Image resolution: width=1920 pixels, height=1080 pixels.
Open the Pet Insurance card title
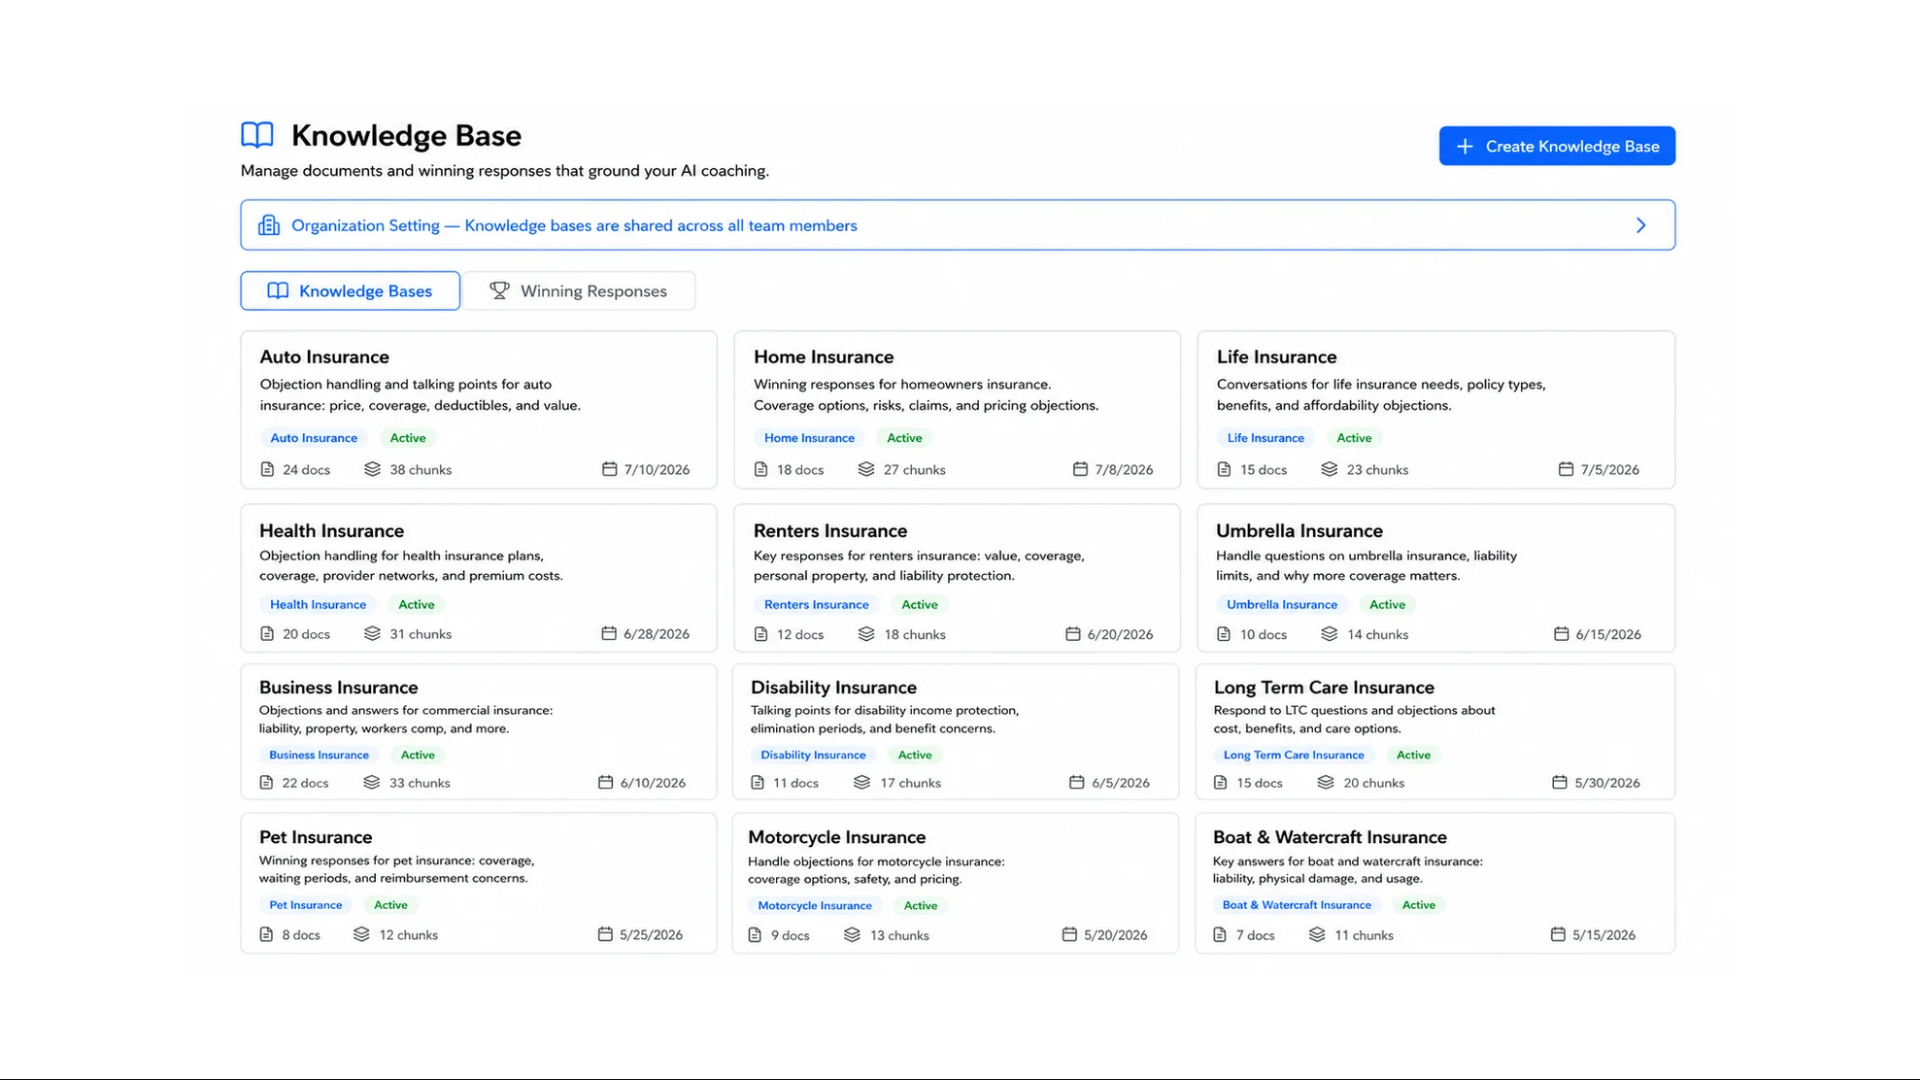coord(315,838)
